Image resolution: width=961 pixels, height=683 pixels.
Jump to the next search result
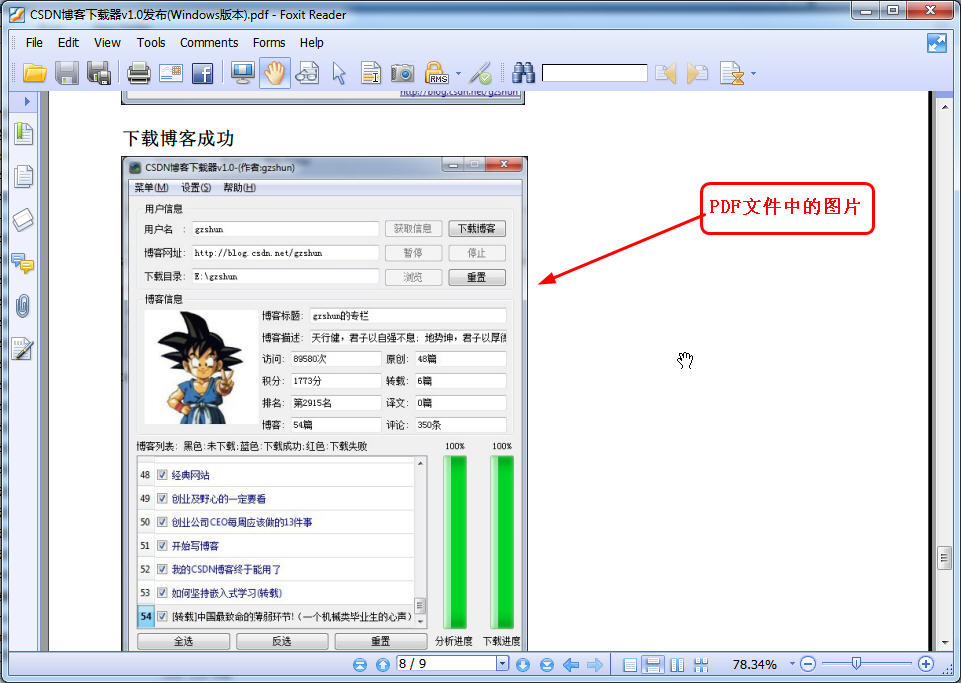[697, 74]
